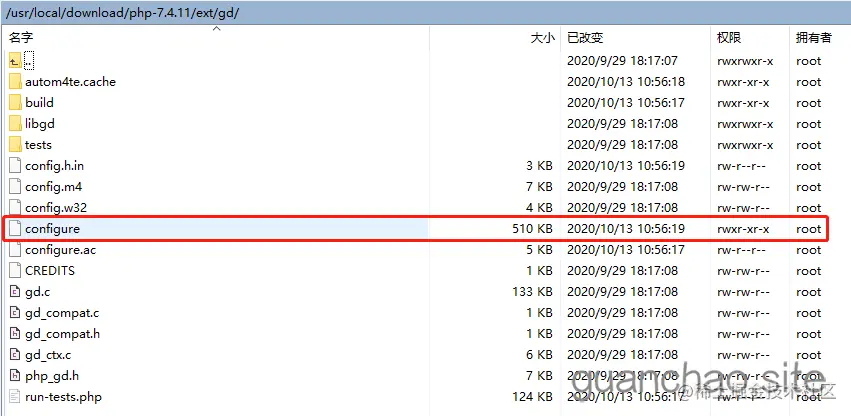The height and width of the screenshot is (416, 851).
Task: Click the php_gd.h header file icon
Action: (x=15, y=375)
